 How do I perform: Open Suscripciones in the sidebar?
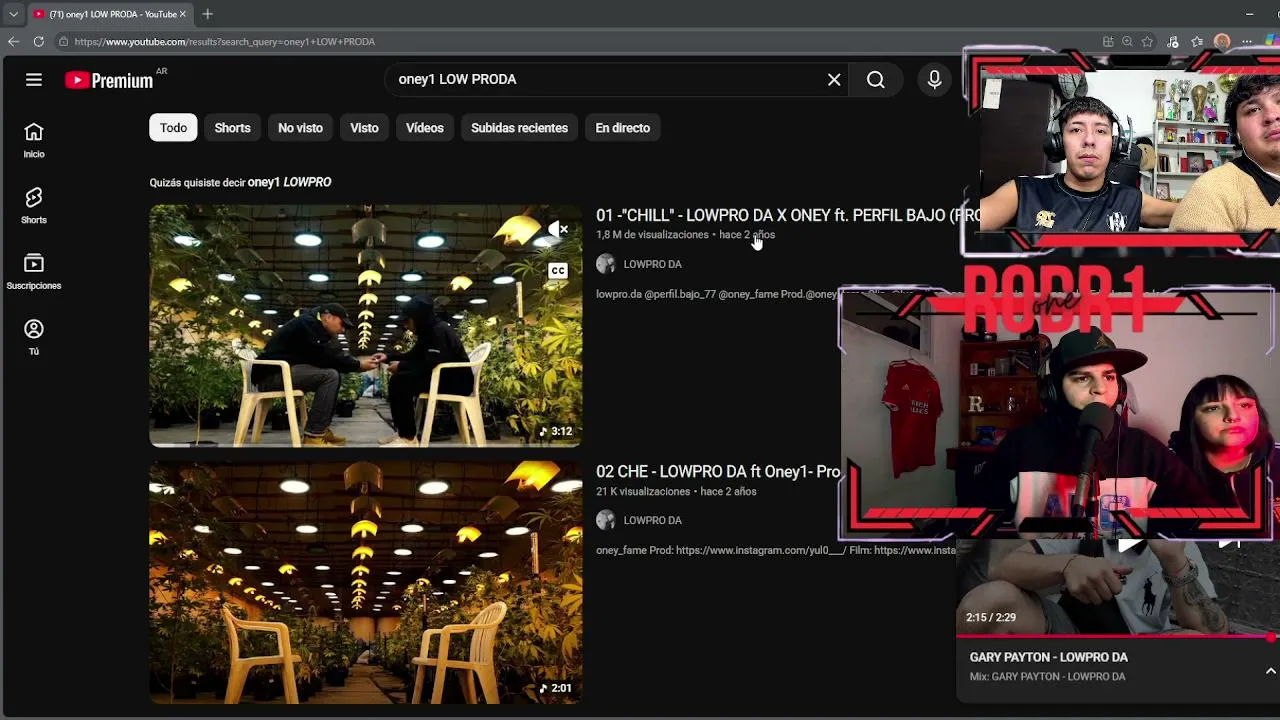(x=34, y=272)
